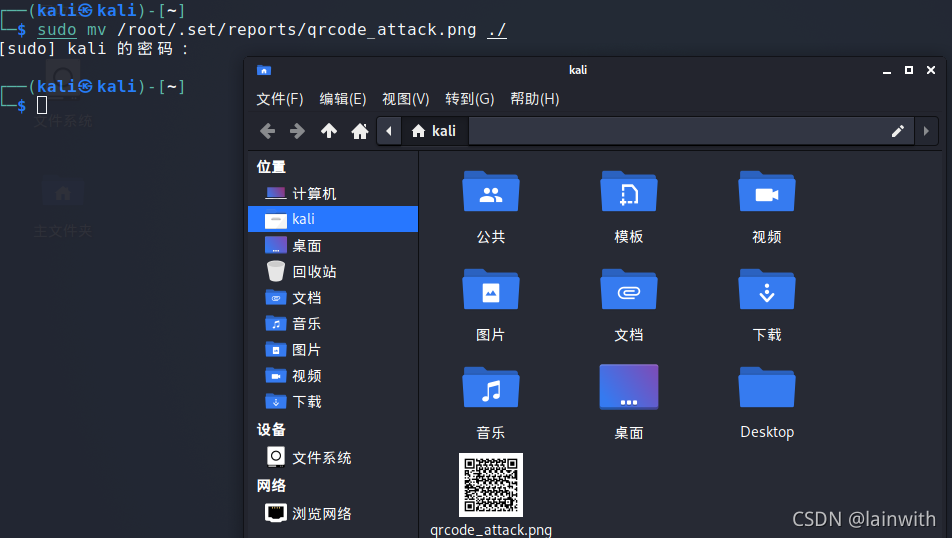The height and width of the screenshot is (538, 952).
Task: Open the 视图(V) menu
Action: [406, 99]
